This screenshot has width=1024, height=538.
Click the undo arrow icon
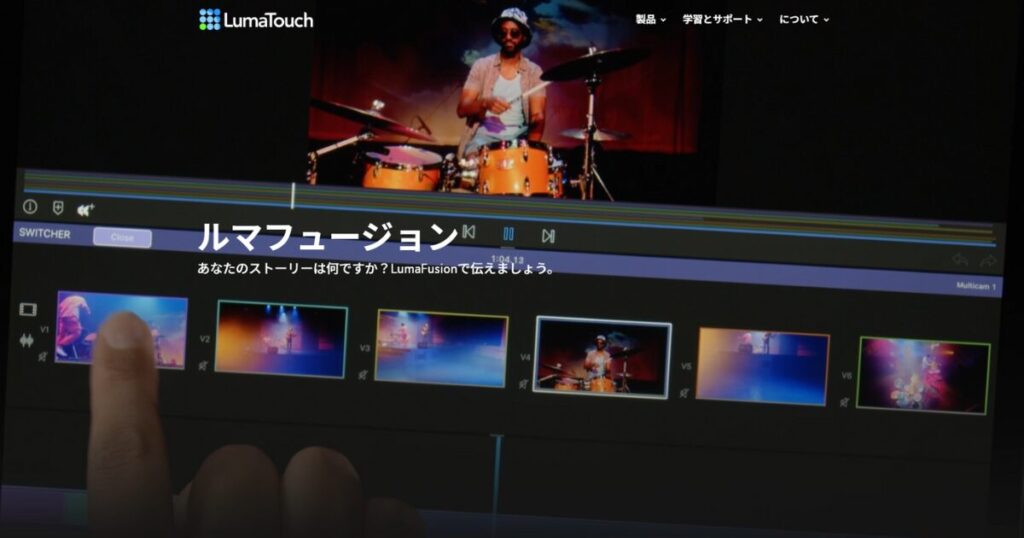[x=959, y=260]
